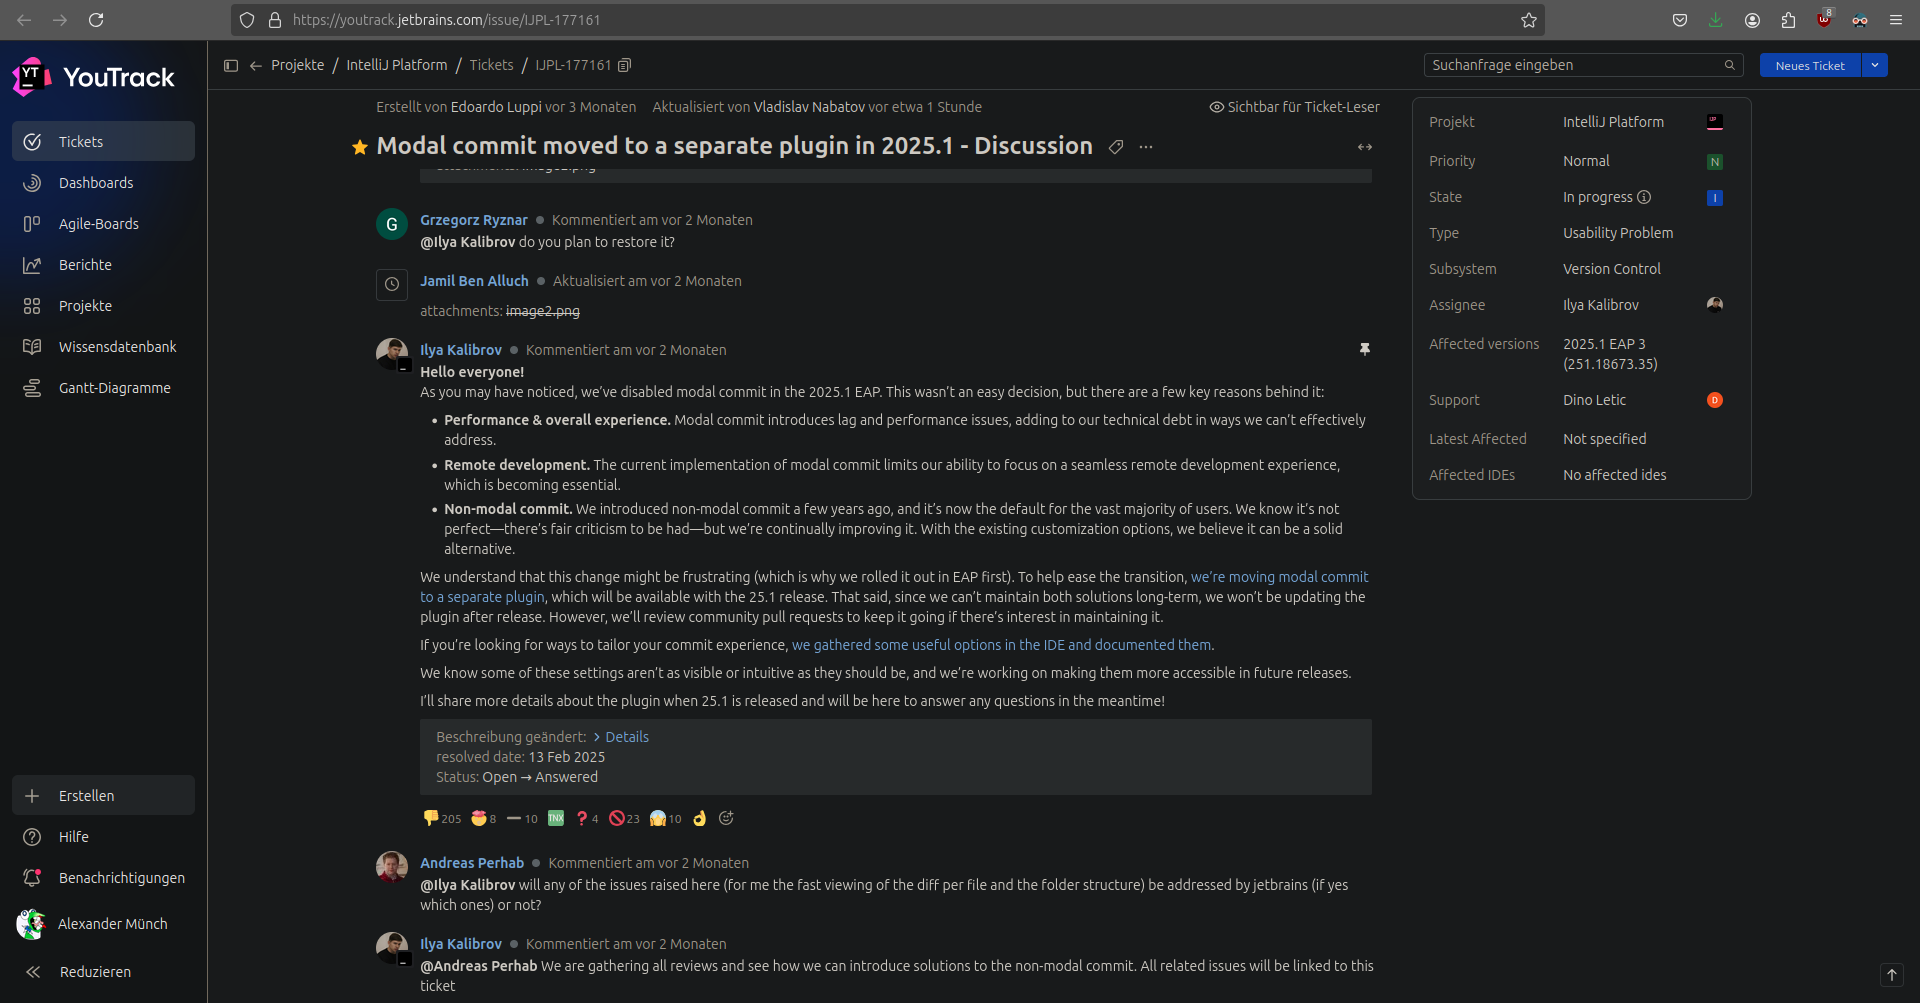Toggle the thumbs-down reaction with 205
The height and width of the screenshot is (1003, 1920).
click(x=442, y=818)
